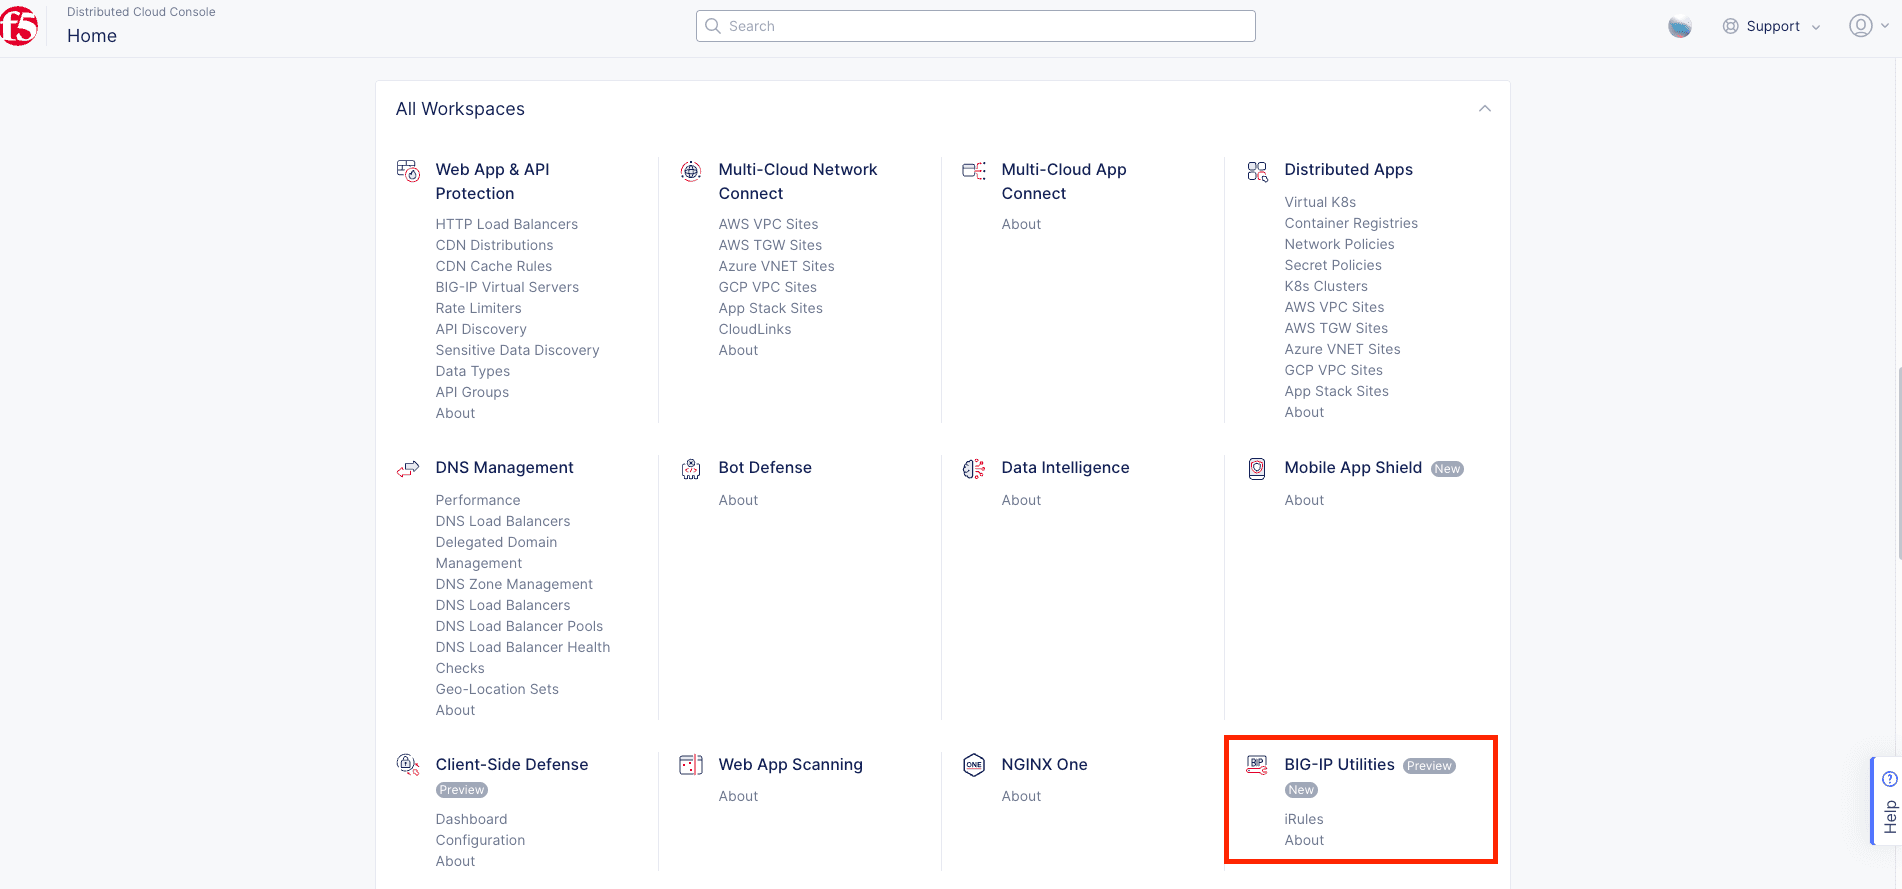The height and width of the screenshot is (889, 1902).
Task: Click the page's vertical scrollbar
Action: pyautogui.click(x=1898, y=462)
